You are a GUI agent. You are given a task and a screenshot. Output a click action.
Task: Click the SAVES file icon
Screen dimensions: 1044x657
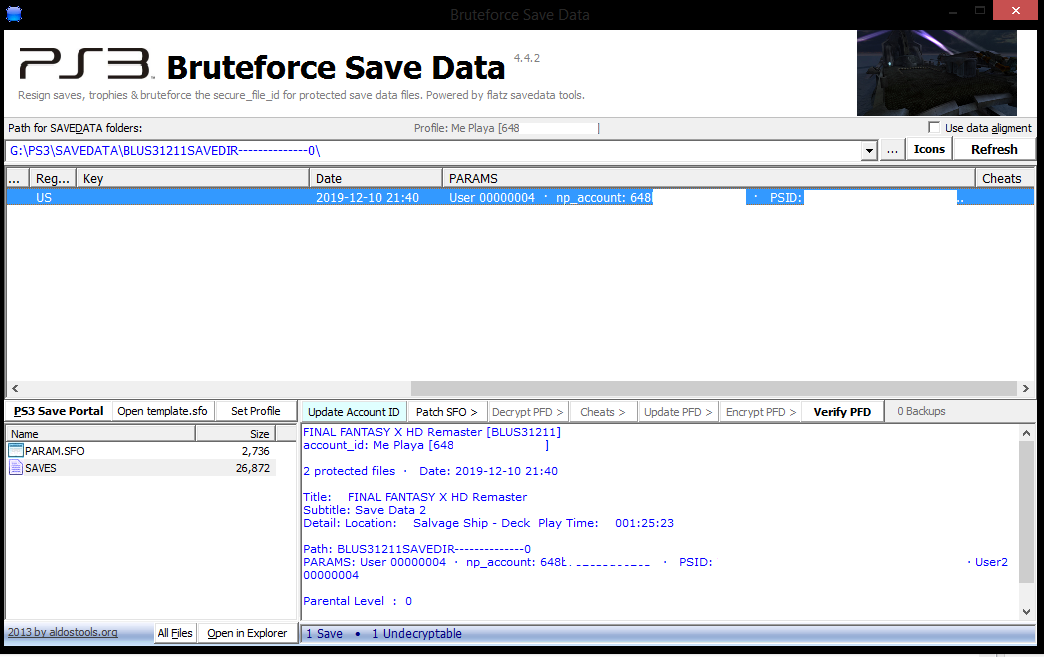point(16,468)
